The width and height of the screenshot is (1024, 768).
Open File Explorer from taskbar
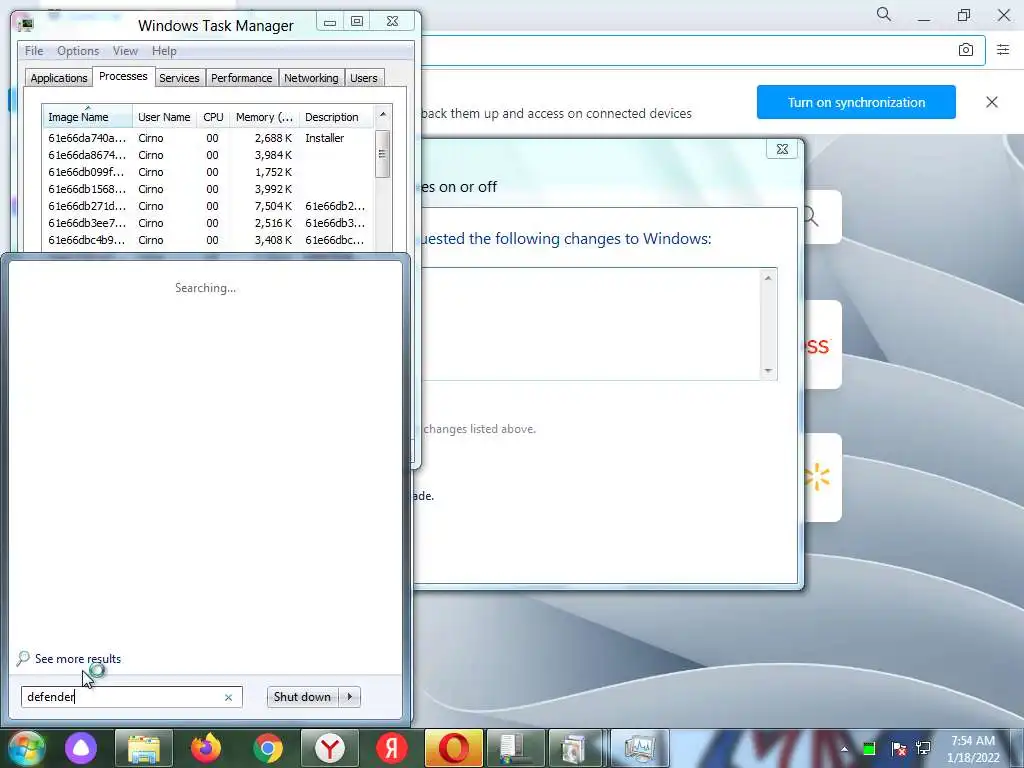click(144, 748)
